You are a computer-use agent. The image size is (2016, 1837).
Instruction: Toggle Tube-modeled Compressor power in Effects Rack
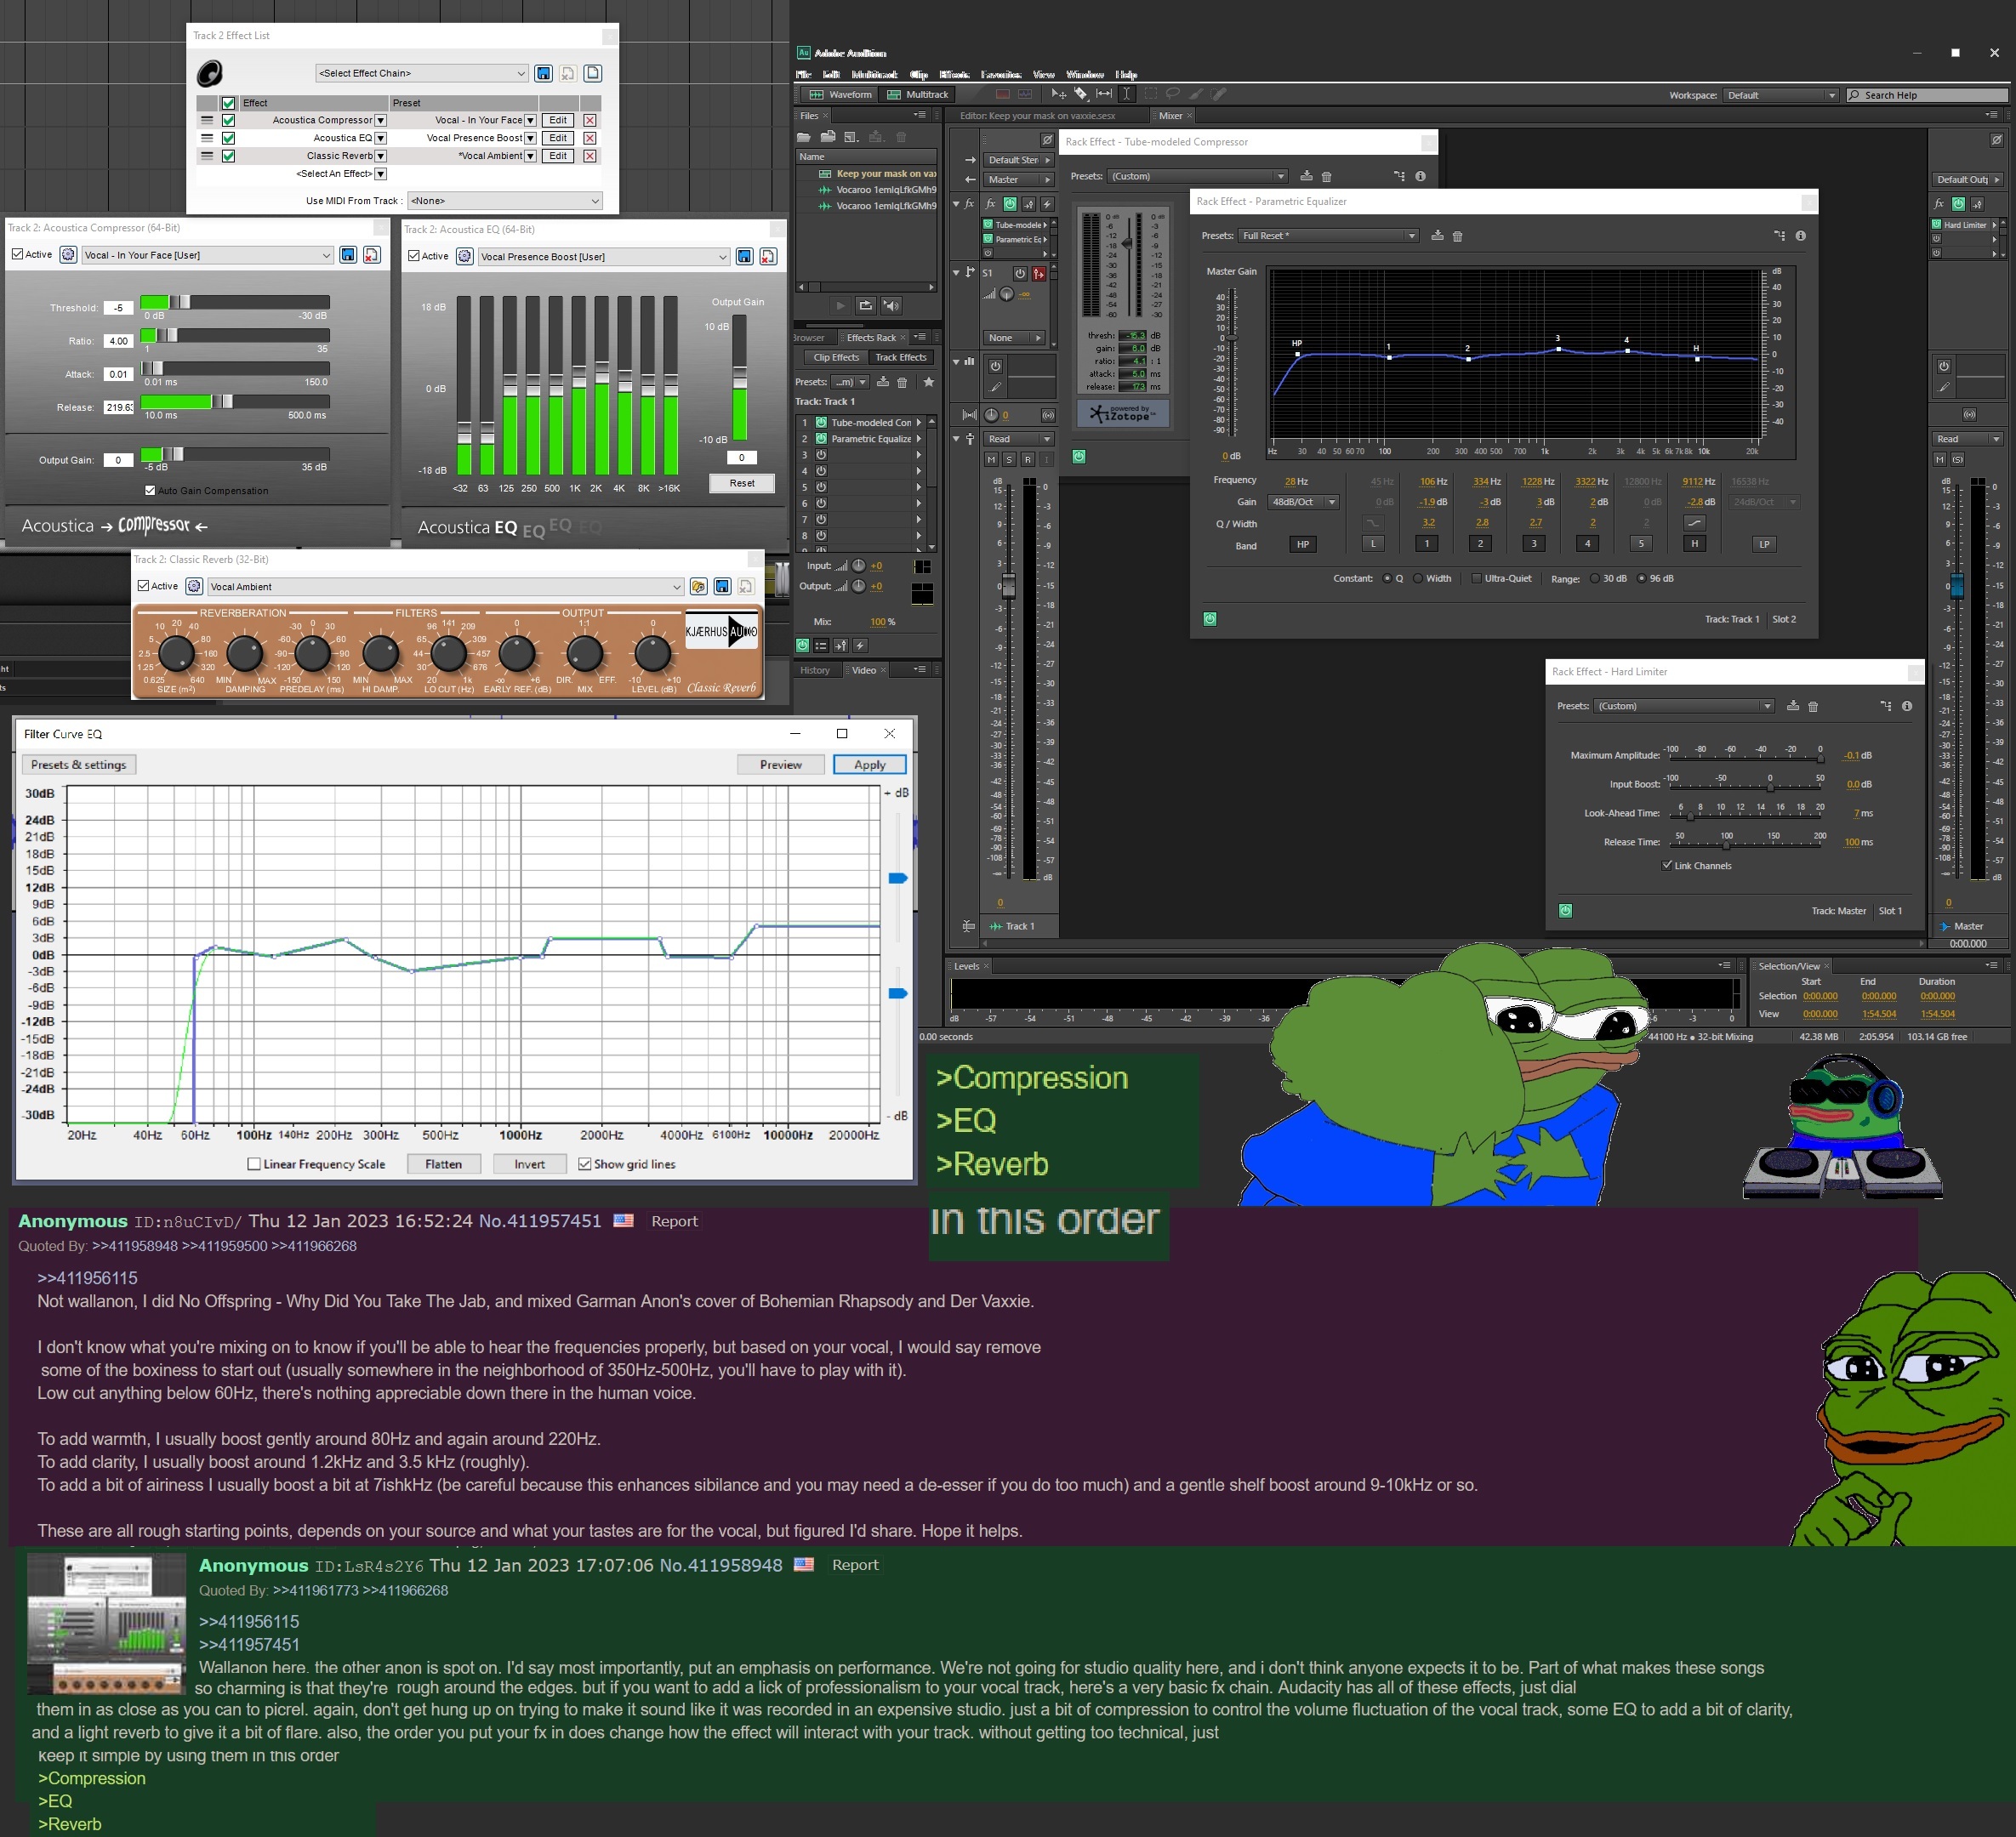[x=821, y=423]
